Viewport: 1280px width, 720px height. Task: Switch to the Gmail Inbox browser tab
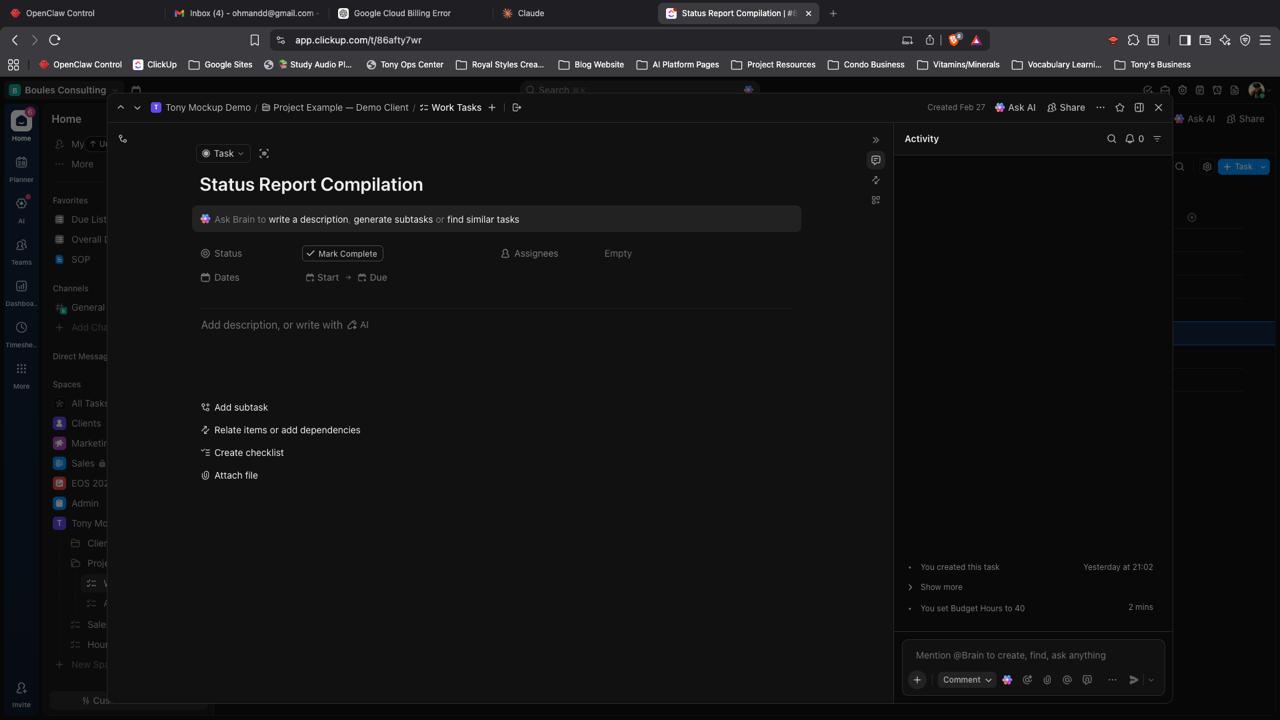point(245,13)
